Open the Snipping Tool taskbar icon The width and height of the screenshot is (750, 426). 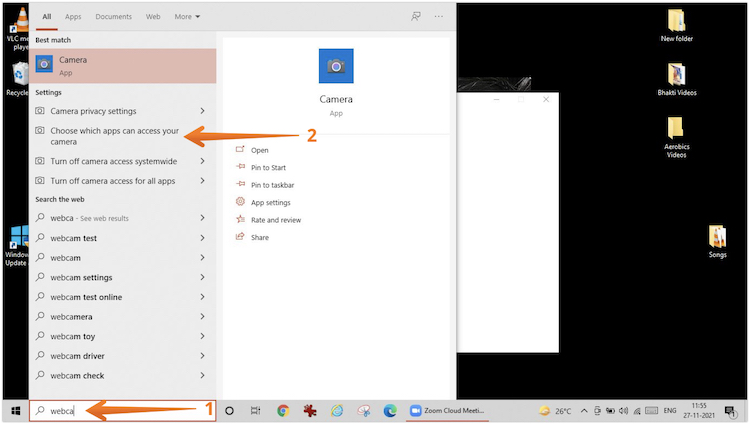pyautogui.click(x=364, y=411)
